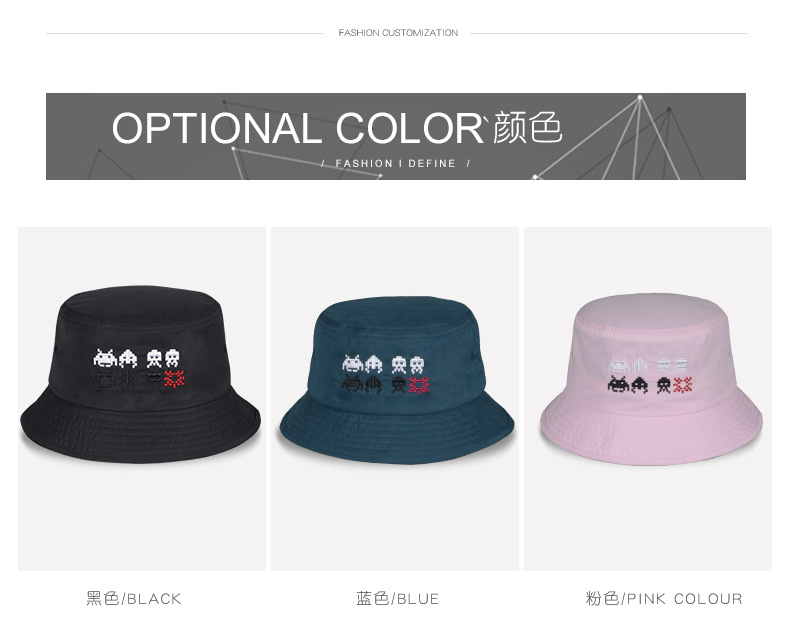Click the 黑色/BLACK color label

coord(134,598)
